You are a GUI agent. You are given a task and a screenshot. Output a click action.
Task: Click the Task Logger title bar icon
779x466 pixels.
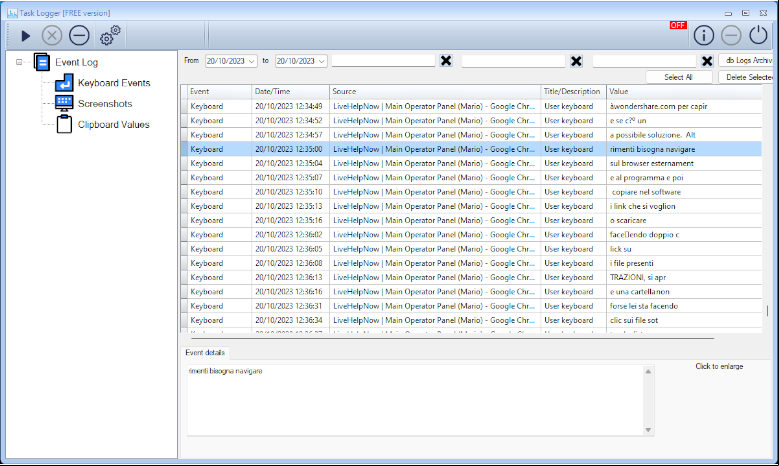[12, 13]
